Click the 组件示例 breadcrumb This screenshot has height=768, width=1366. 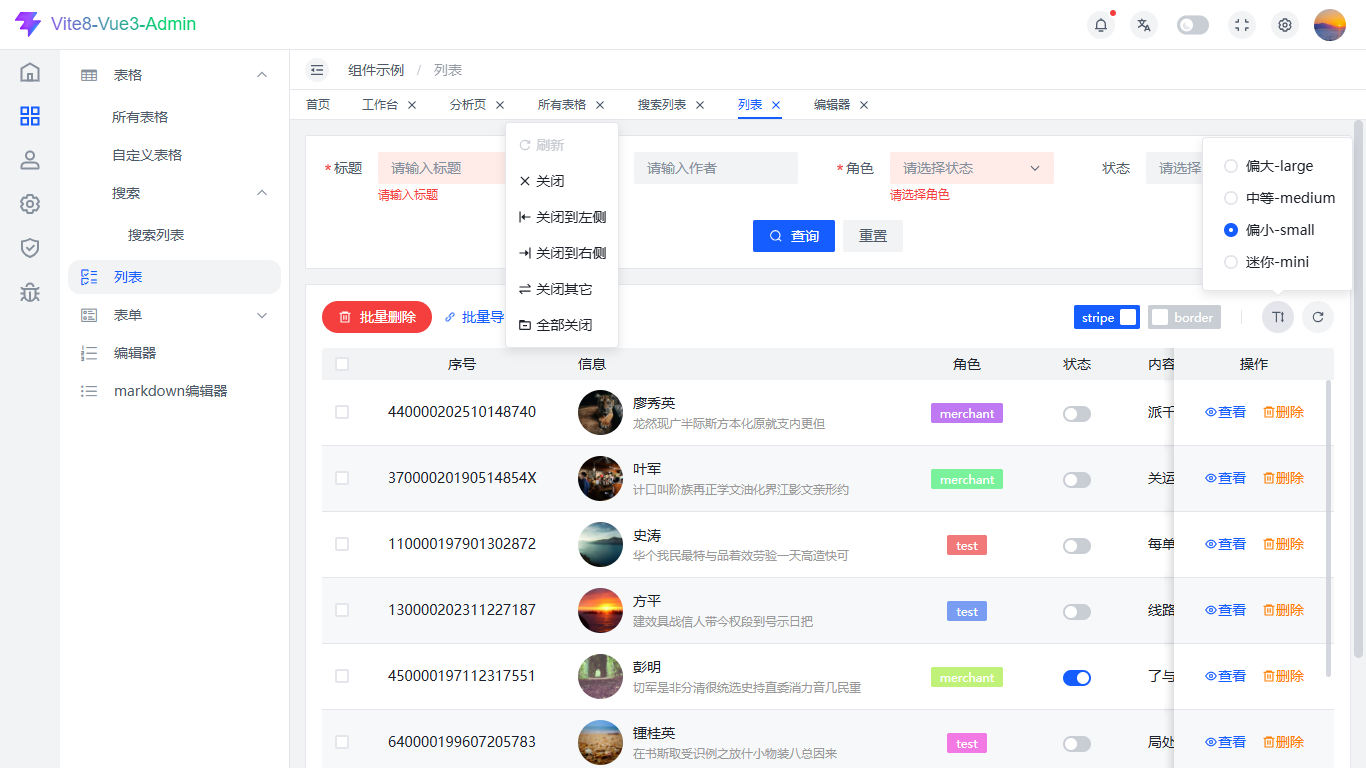376,70
